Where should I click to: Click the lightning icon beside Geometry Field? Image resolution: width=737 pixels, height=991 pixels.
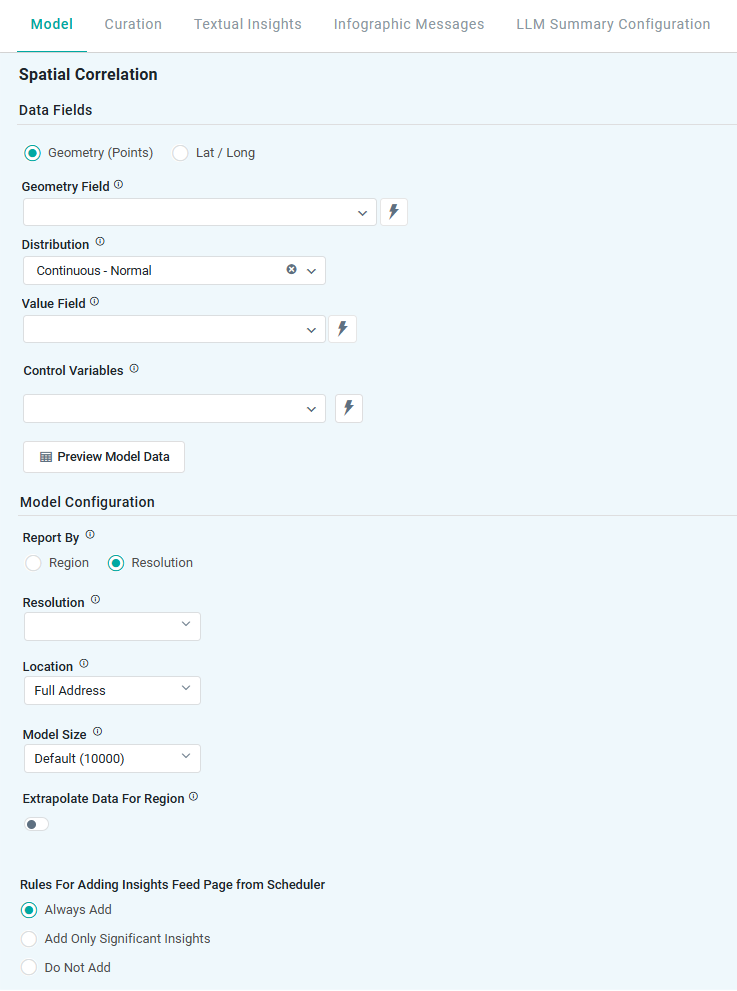(x=394, y=212)
